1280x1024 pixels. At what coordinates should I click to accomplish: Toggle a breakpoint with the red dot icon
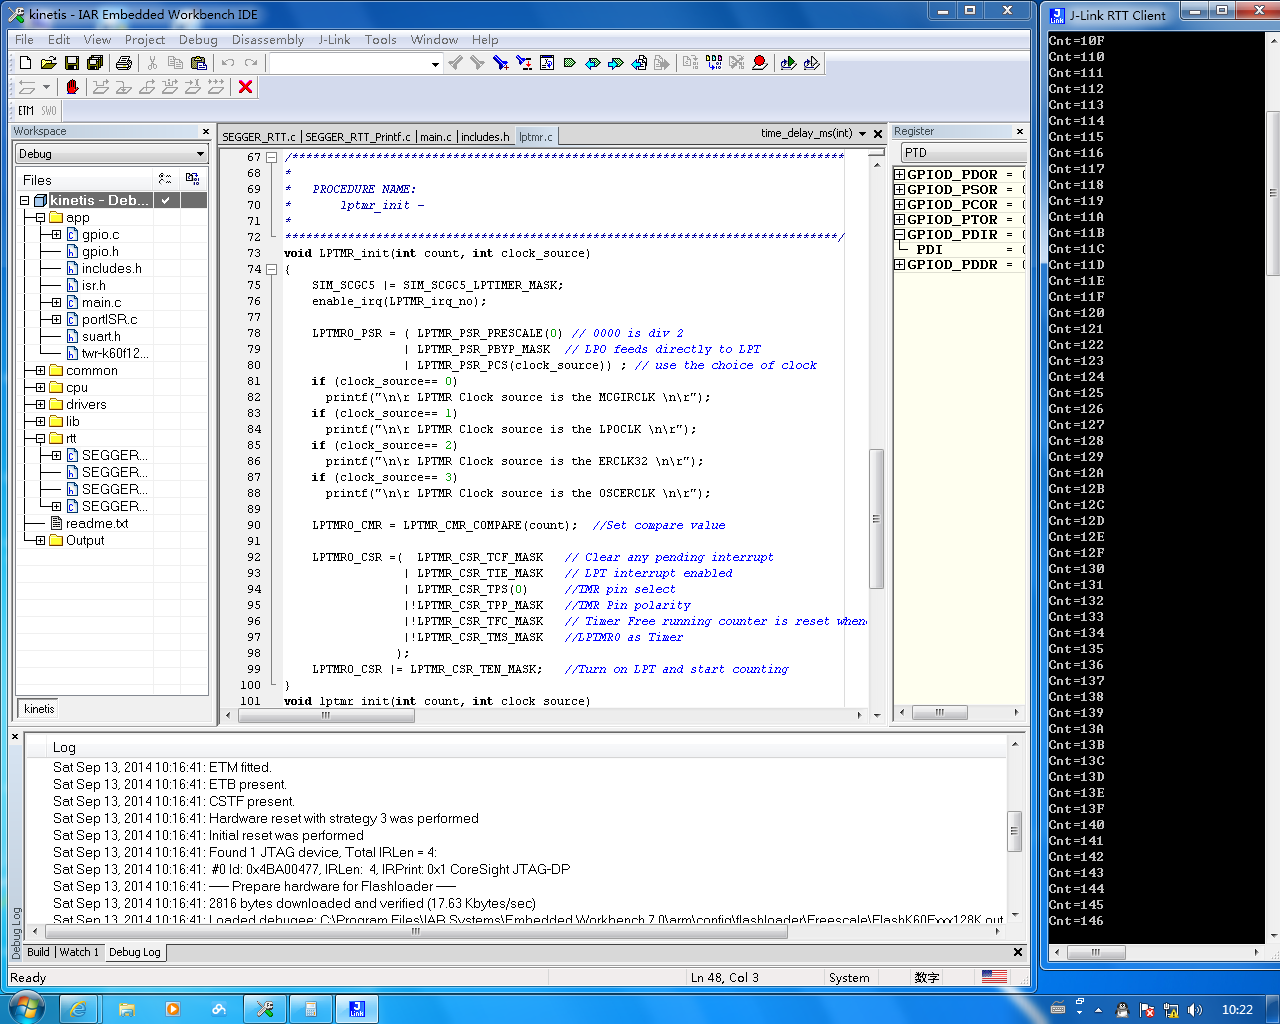(x=760, y=63)
